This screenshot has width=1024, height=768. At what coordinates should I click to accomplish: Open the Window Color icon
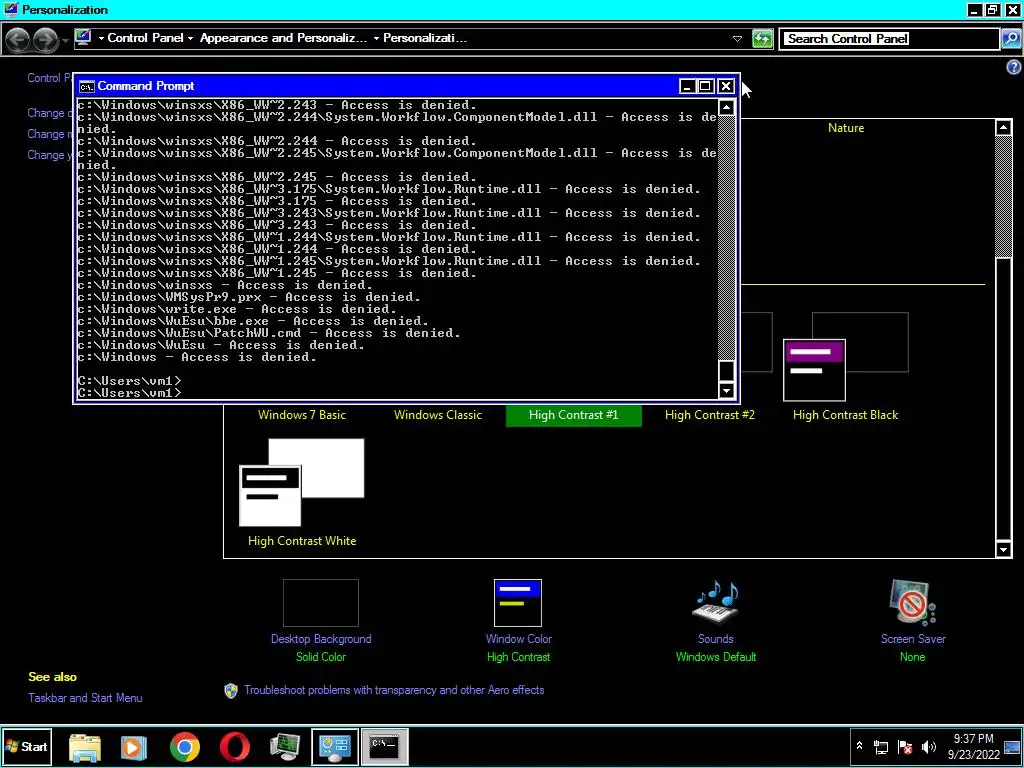click(518, 603)
